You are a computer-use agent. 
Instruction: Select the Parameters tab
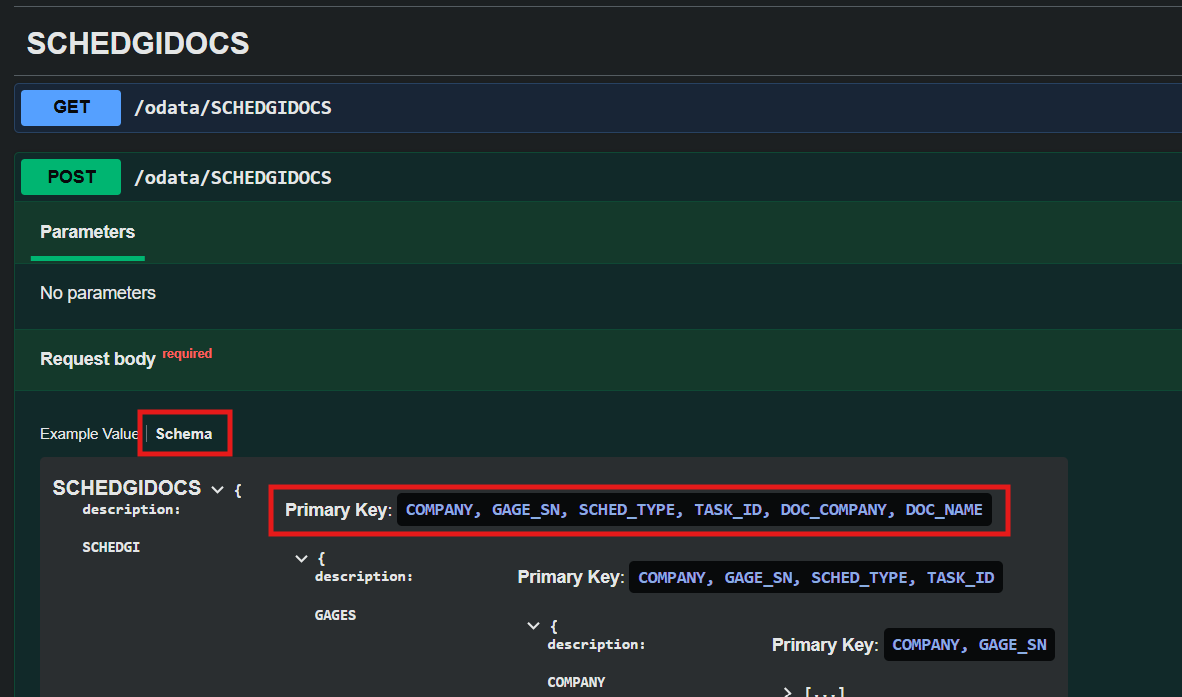point(87,232)
